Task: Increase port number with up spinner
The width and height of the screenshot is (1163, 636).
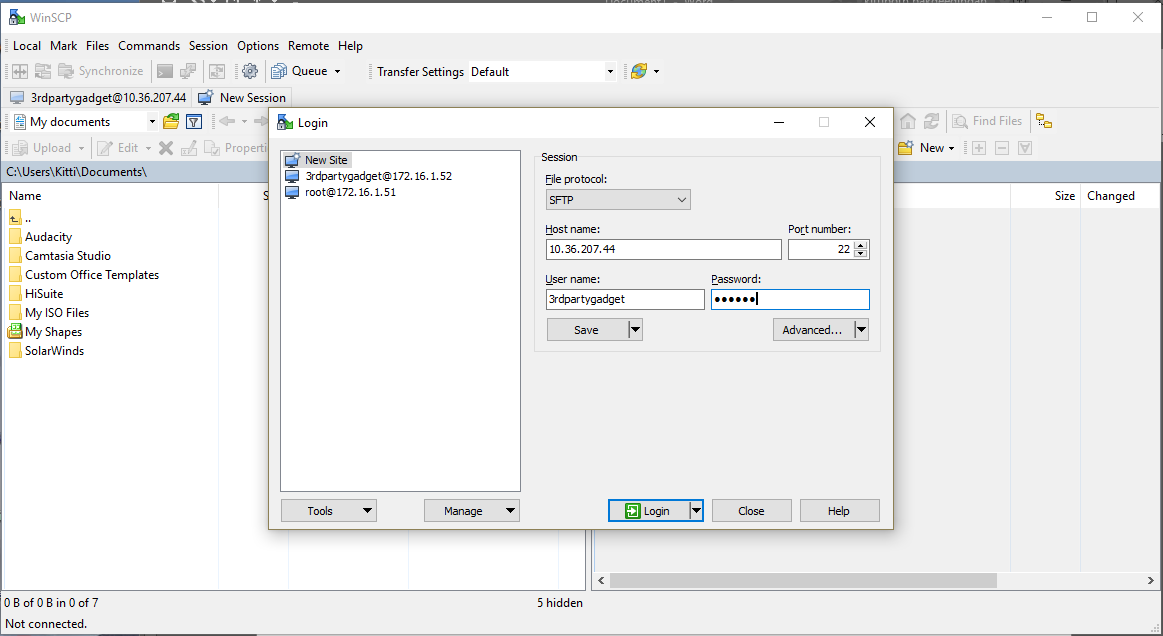Action: (x=860, y=245)
